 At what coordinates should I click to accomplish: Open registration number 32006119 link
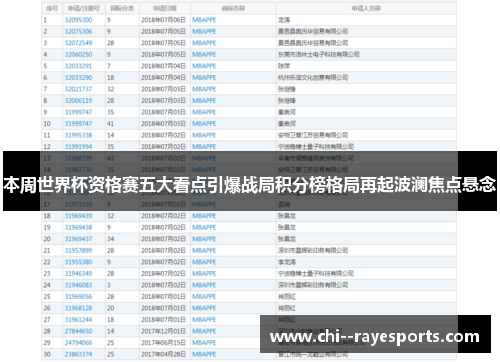coord(78,101)
